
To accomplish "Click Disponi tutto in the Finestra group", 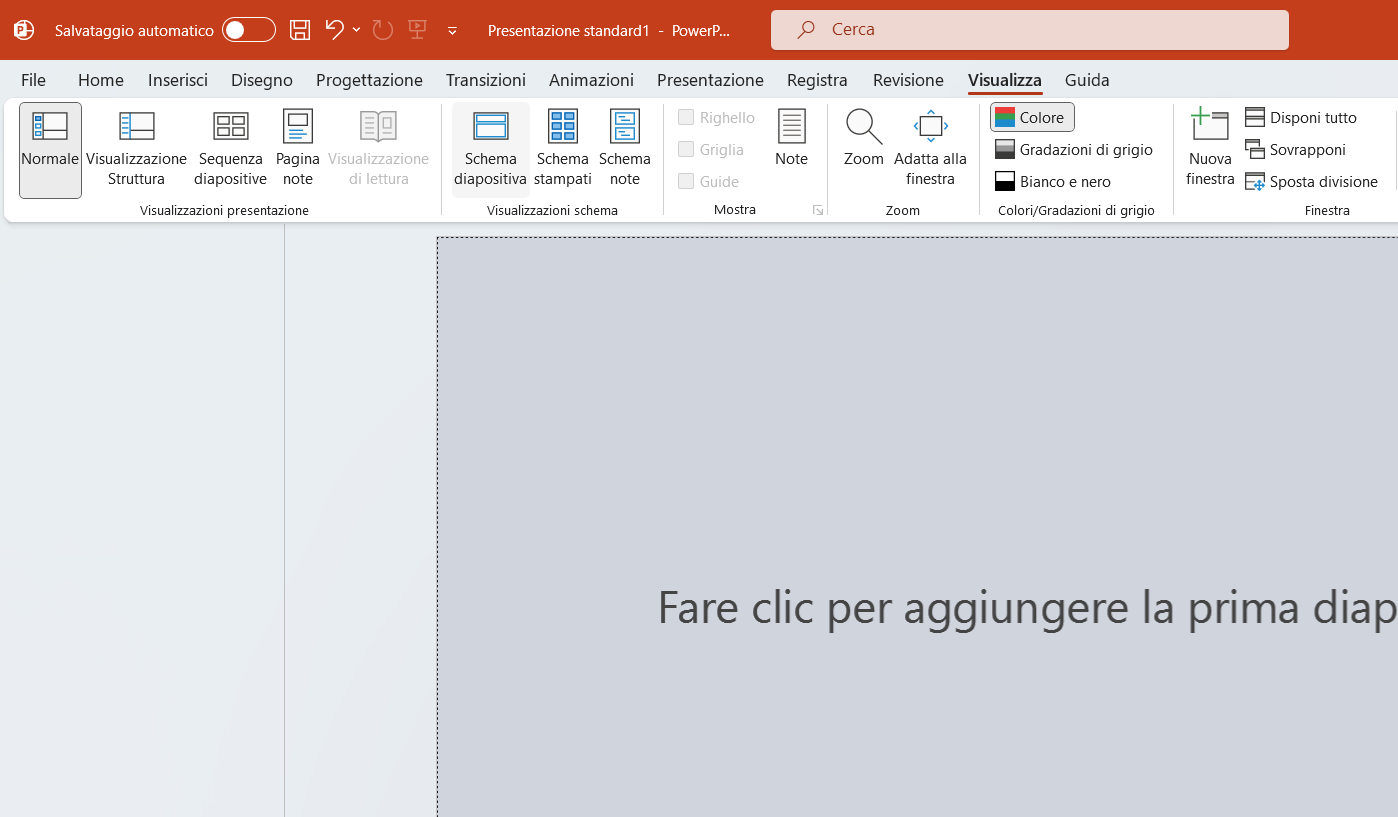I will tap(1300, 117).
